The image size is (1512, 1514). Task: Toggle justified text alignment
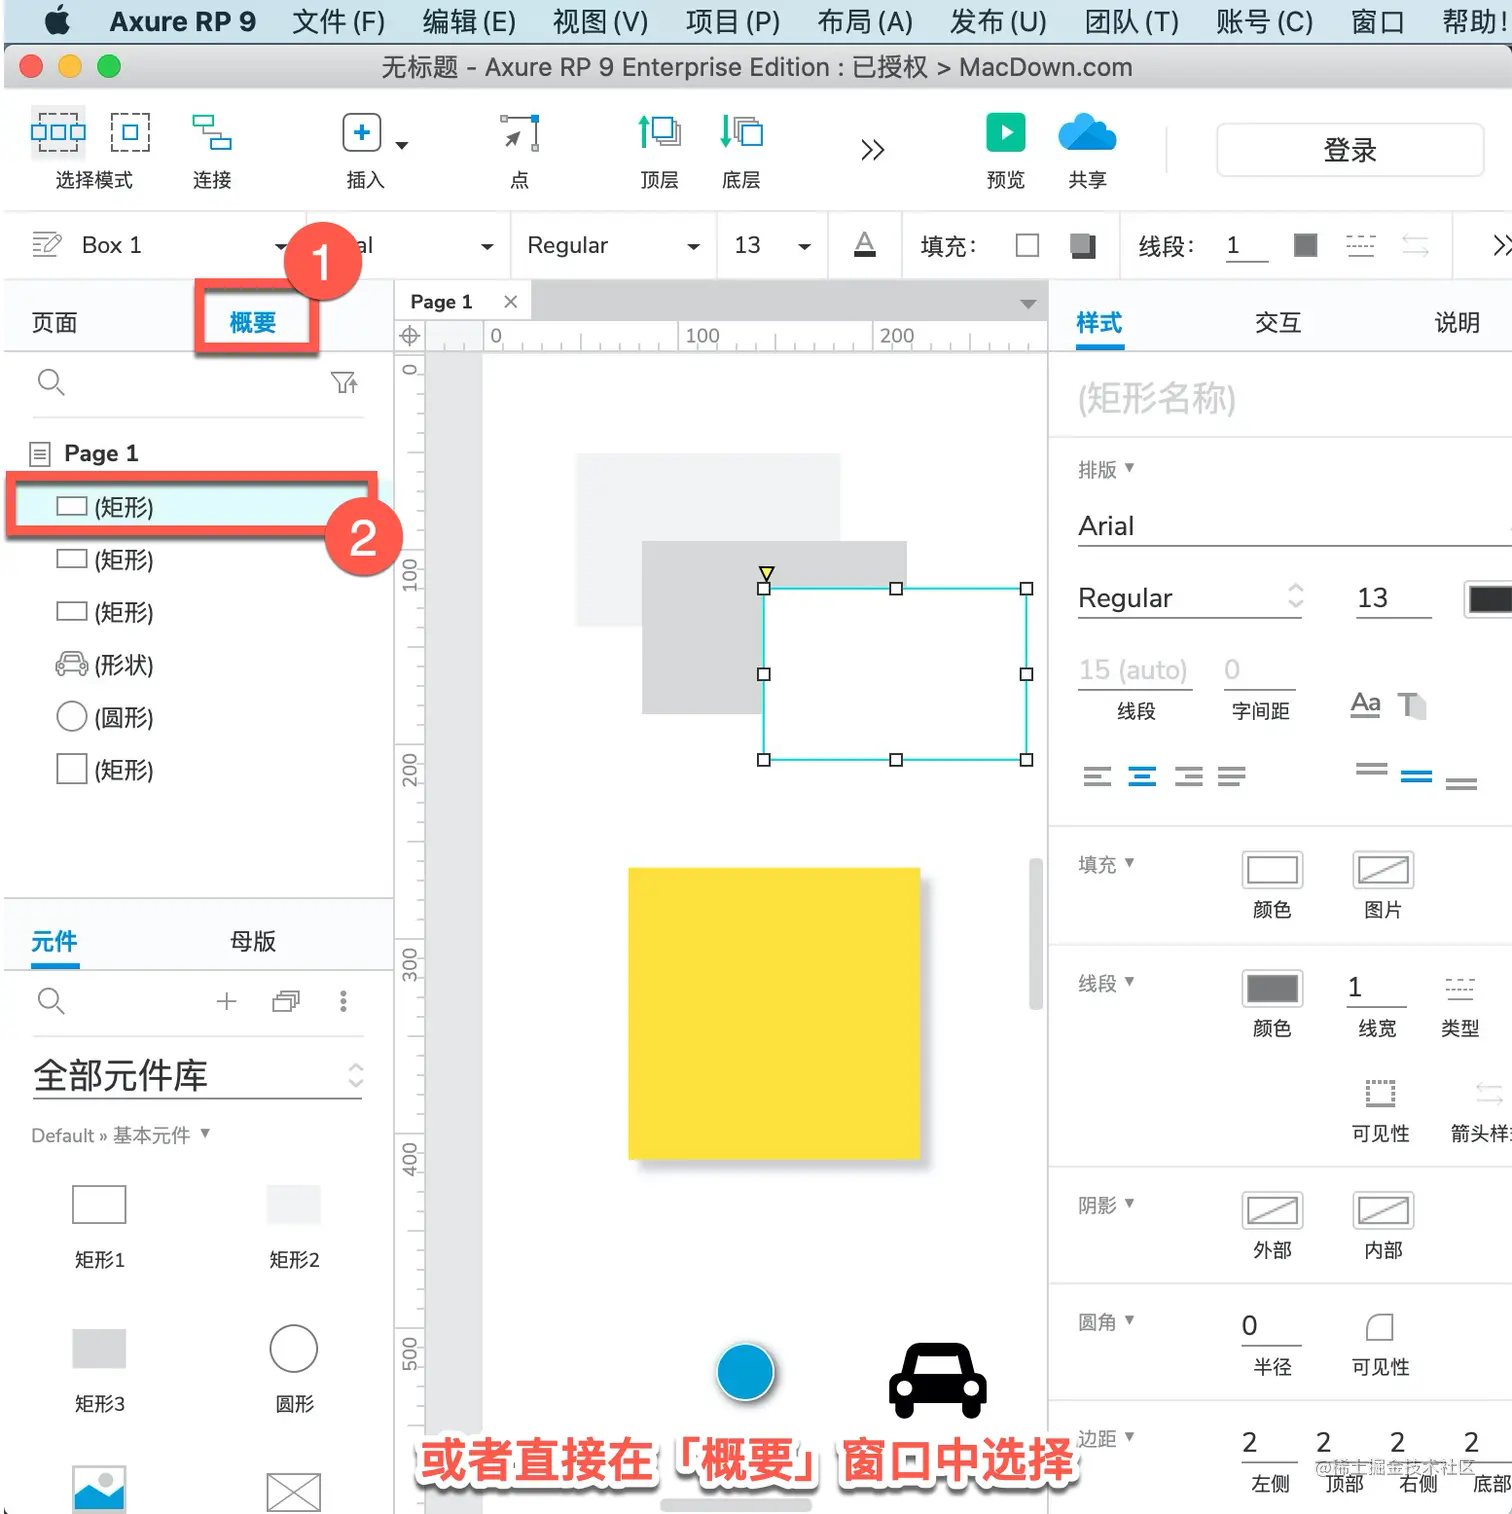(x=1232, y=777)
